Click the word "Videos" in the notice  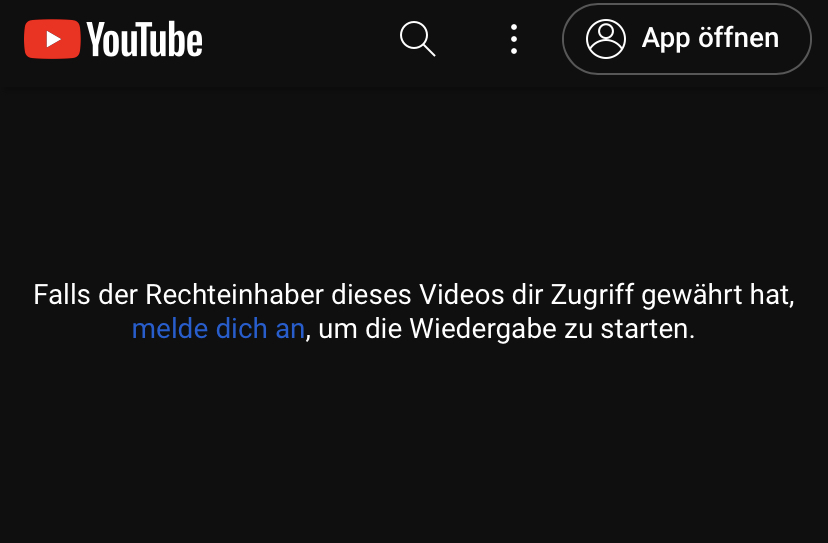[x=462, y=294]
